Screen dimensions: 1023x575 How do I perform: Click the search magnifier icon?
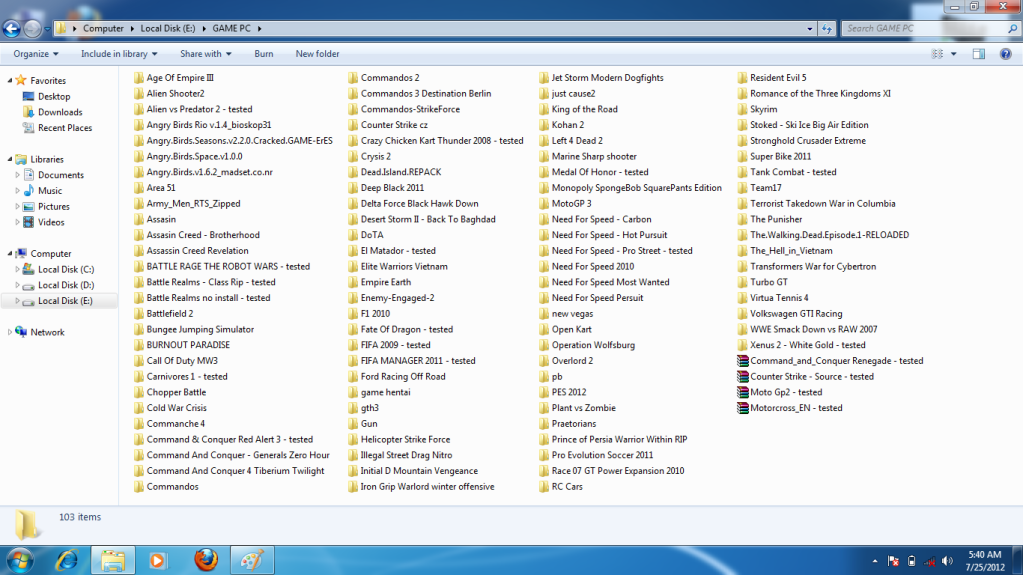[1012, 29]
